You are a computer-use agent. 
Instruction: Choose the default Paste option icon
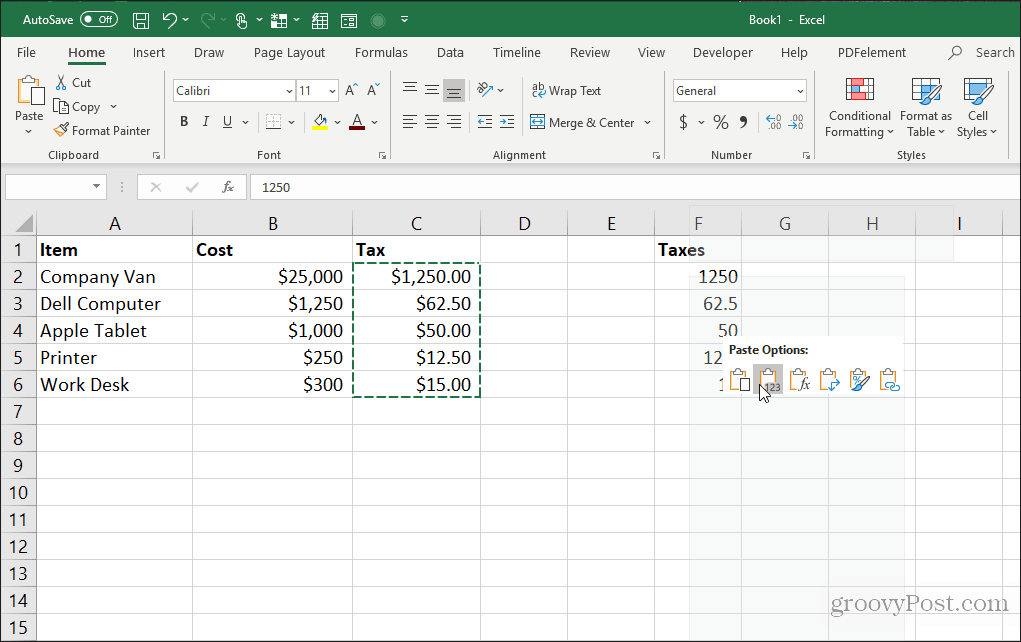click(x=739, y=380)
